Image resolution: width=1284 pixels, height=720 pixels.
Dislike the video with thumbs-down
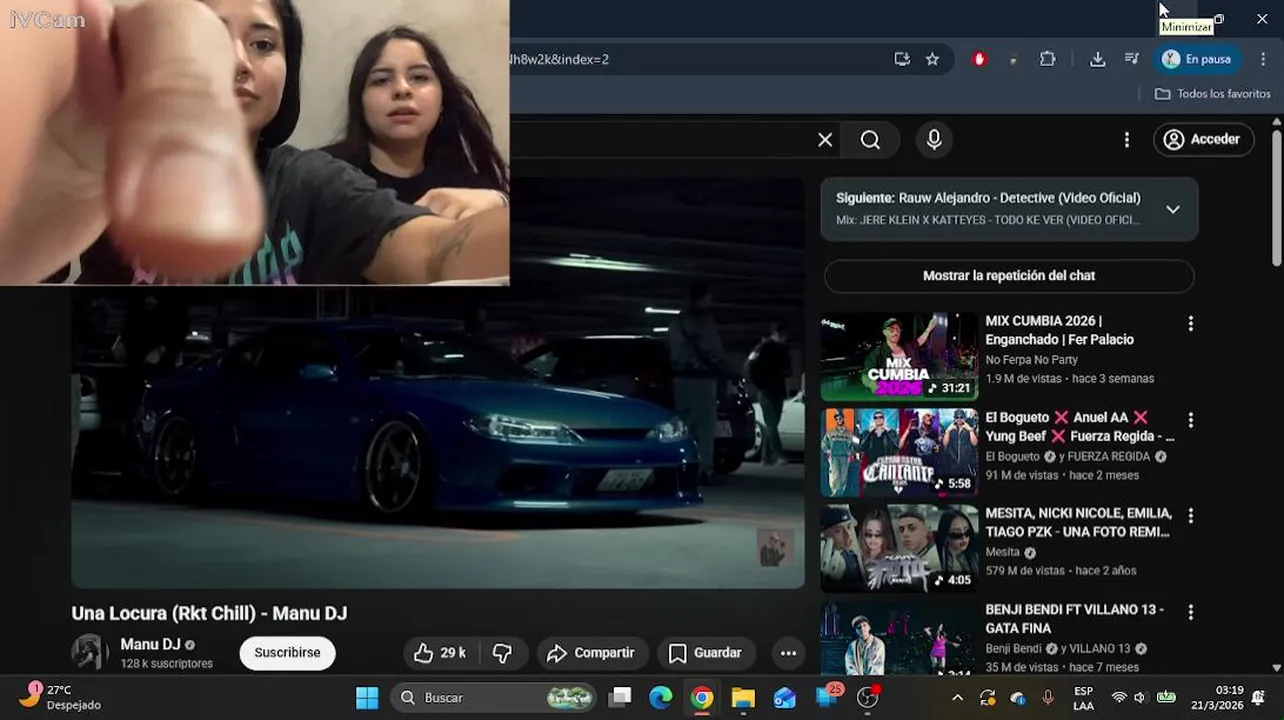[x=503, y=653]
